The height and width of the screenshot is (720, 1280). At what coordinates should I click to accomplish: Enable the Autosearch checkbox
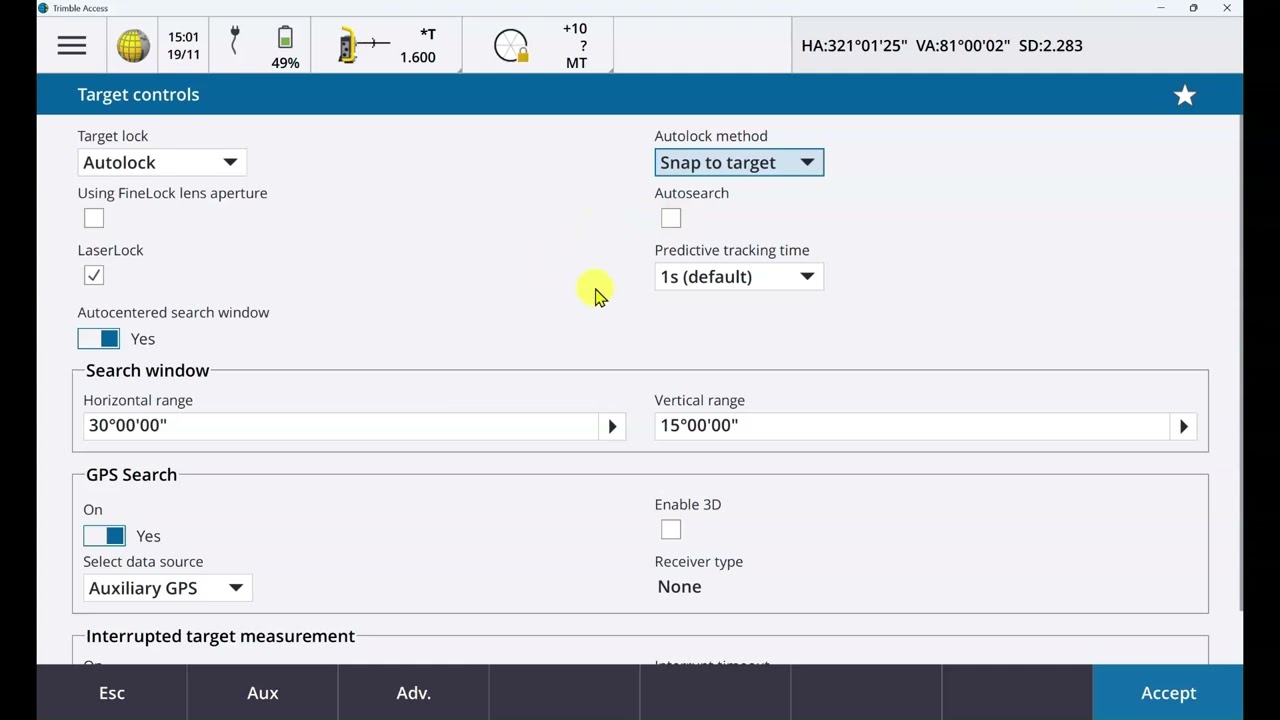tap(671, 218)
